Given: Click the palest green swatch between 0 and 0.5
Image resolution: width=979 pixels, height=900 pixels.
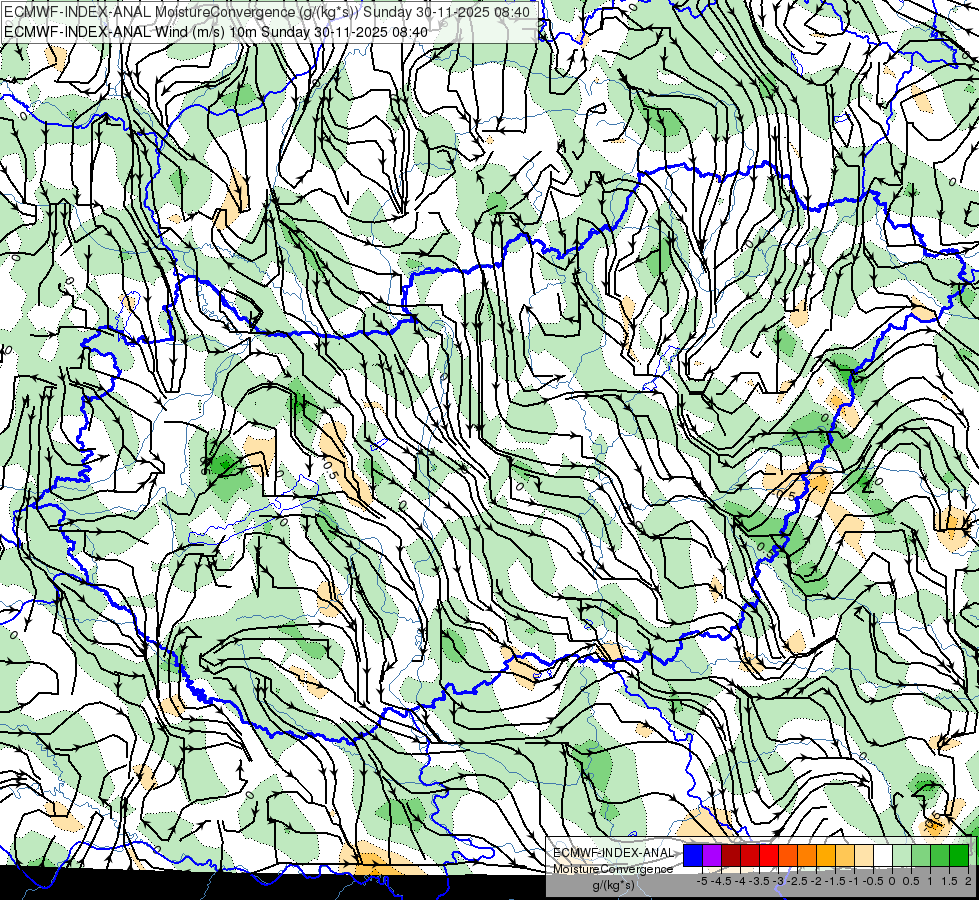Looking at the screenshot, I should [x=902, y=855].
